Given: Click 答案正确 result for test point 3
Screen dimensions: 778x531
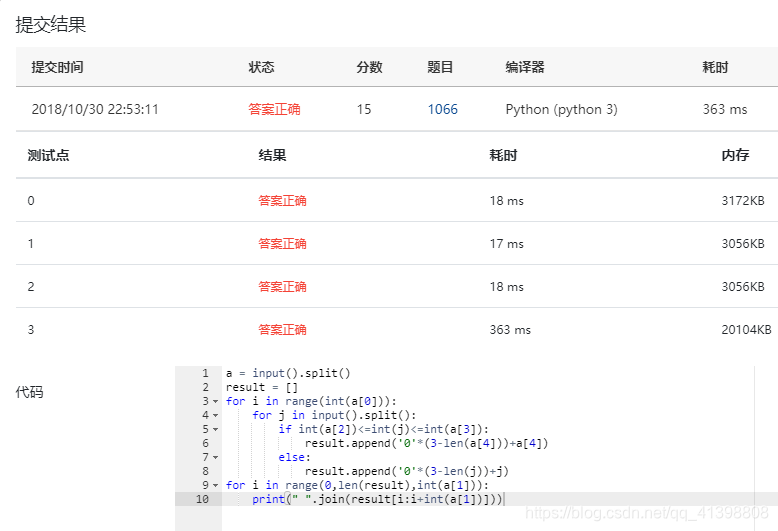Looking at the screenshot, I should 282,330.
